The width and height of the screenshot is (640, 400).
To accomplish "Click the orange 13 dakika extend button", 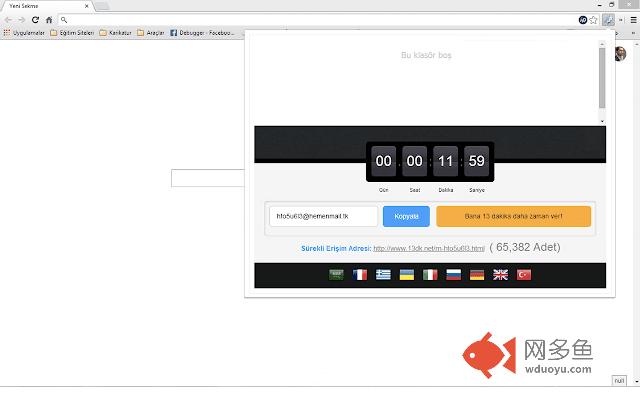I will [x=513, y=216].
